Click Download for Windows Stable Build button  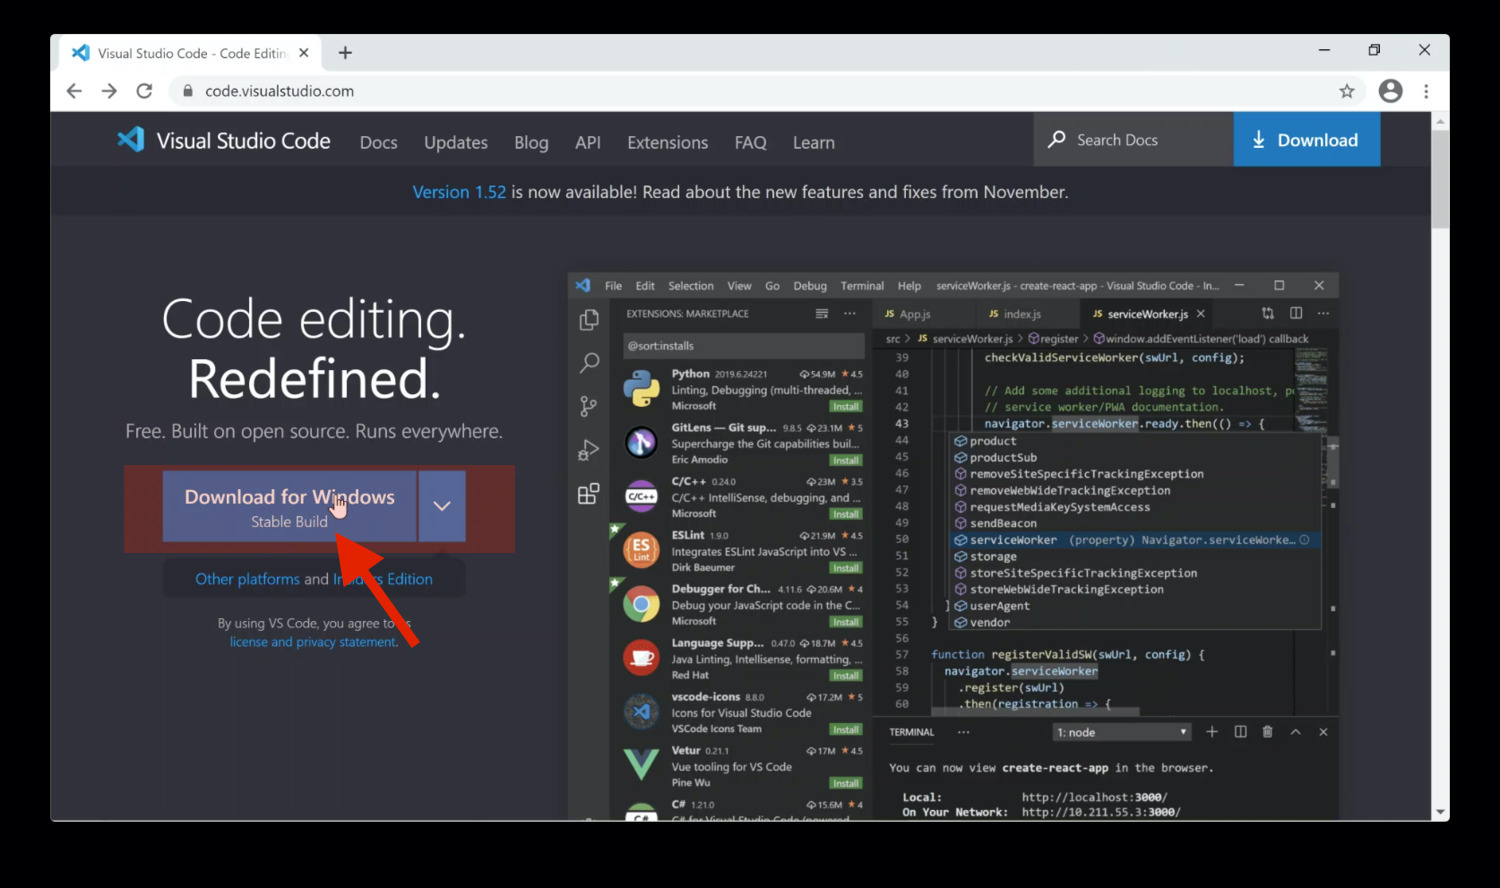[290, 506]
